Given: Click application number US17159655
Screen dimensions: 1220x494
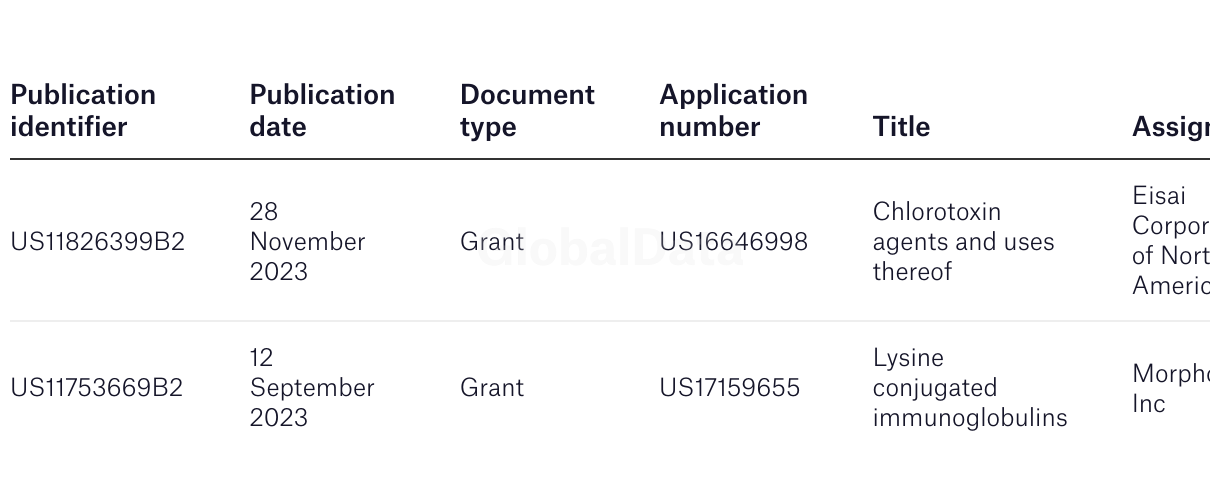Looking at the screenshot, I should (x=730, y=388).
